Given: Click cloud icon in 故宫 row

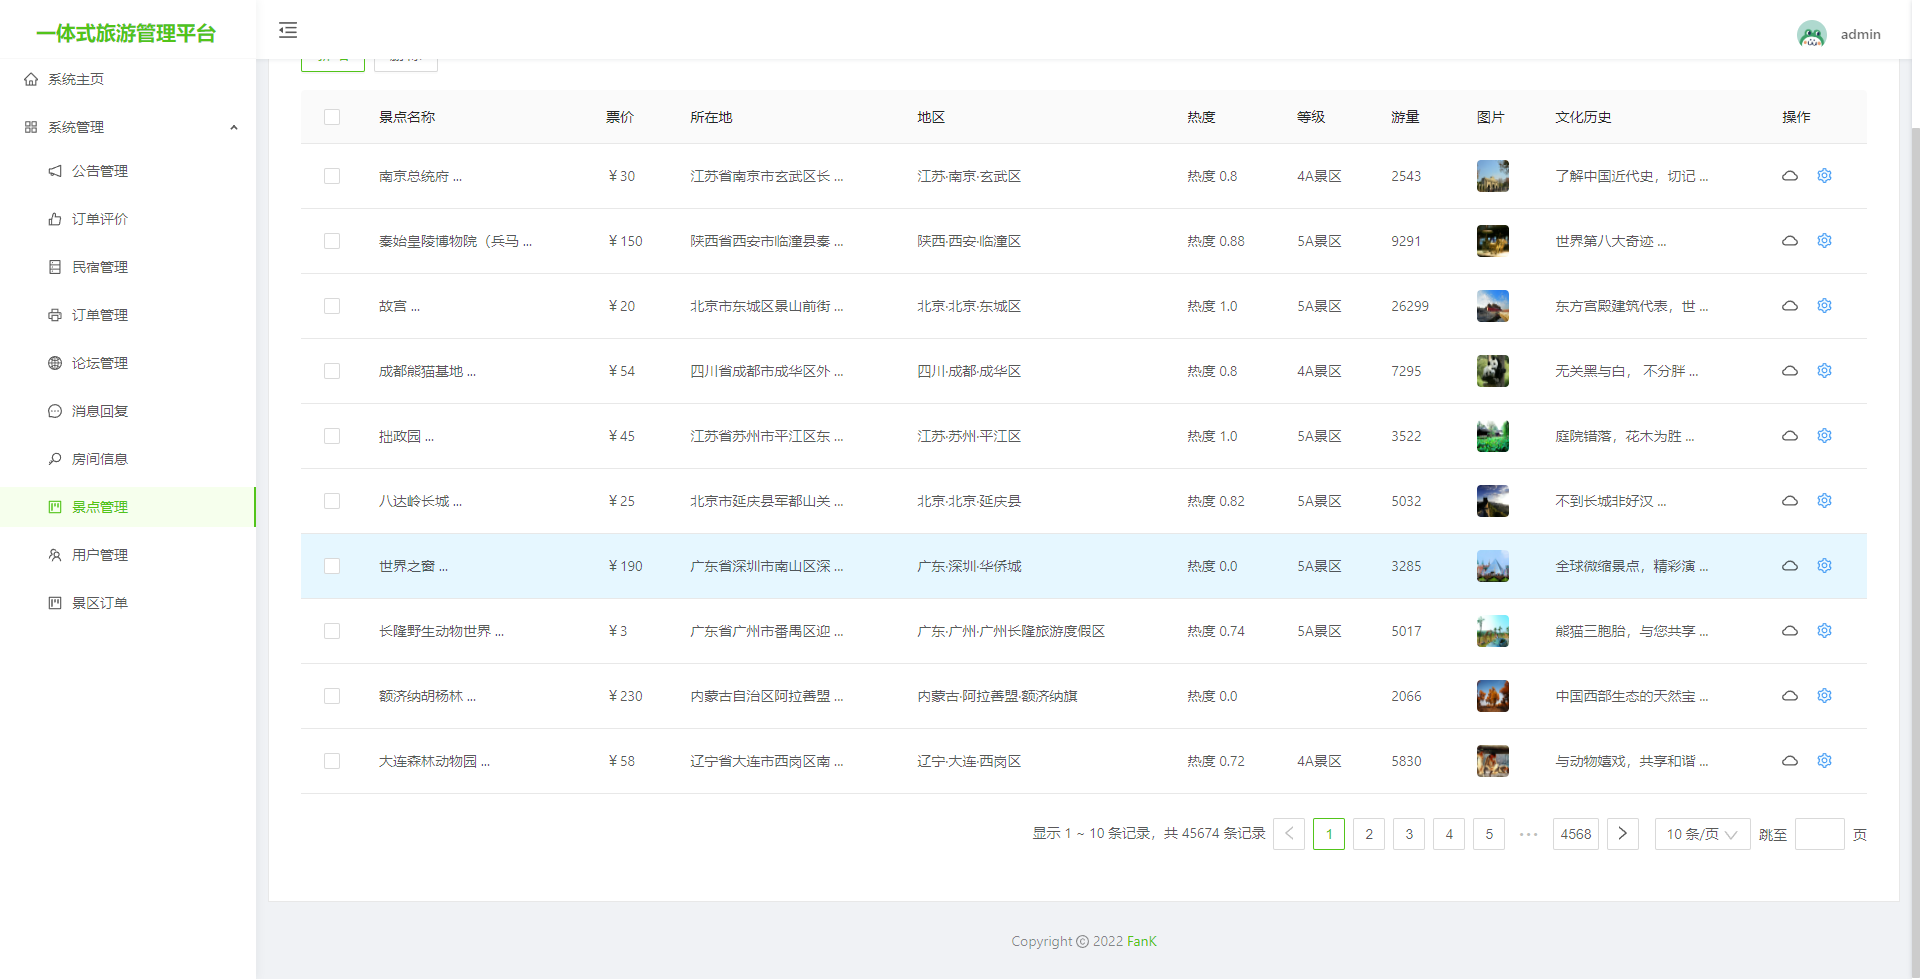Looking at the screenshot, I should click(1790, 306).
